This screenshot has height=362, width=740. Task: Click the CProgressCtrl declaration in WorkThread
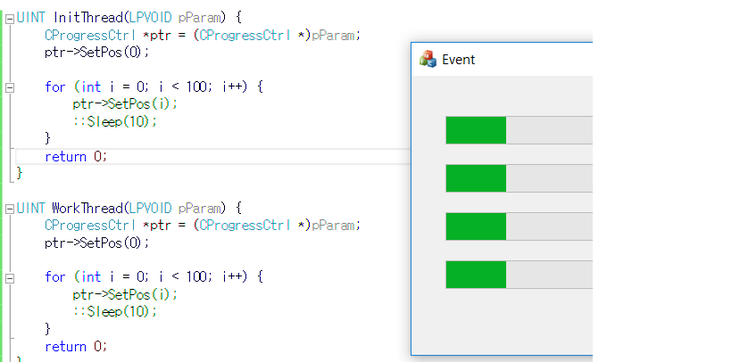pos(202,225)
